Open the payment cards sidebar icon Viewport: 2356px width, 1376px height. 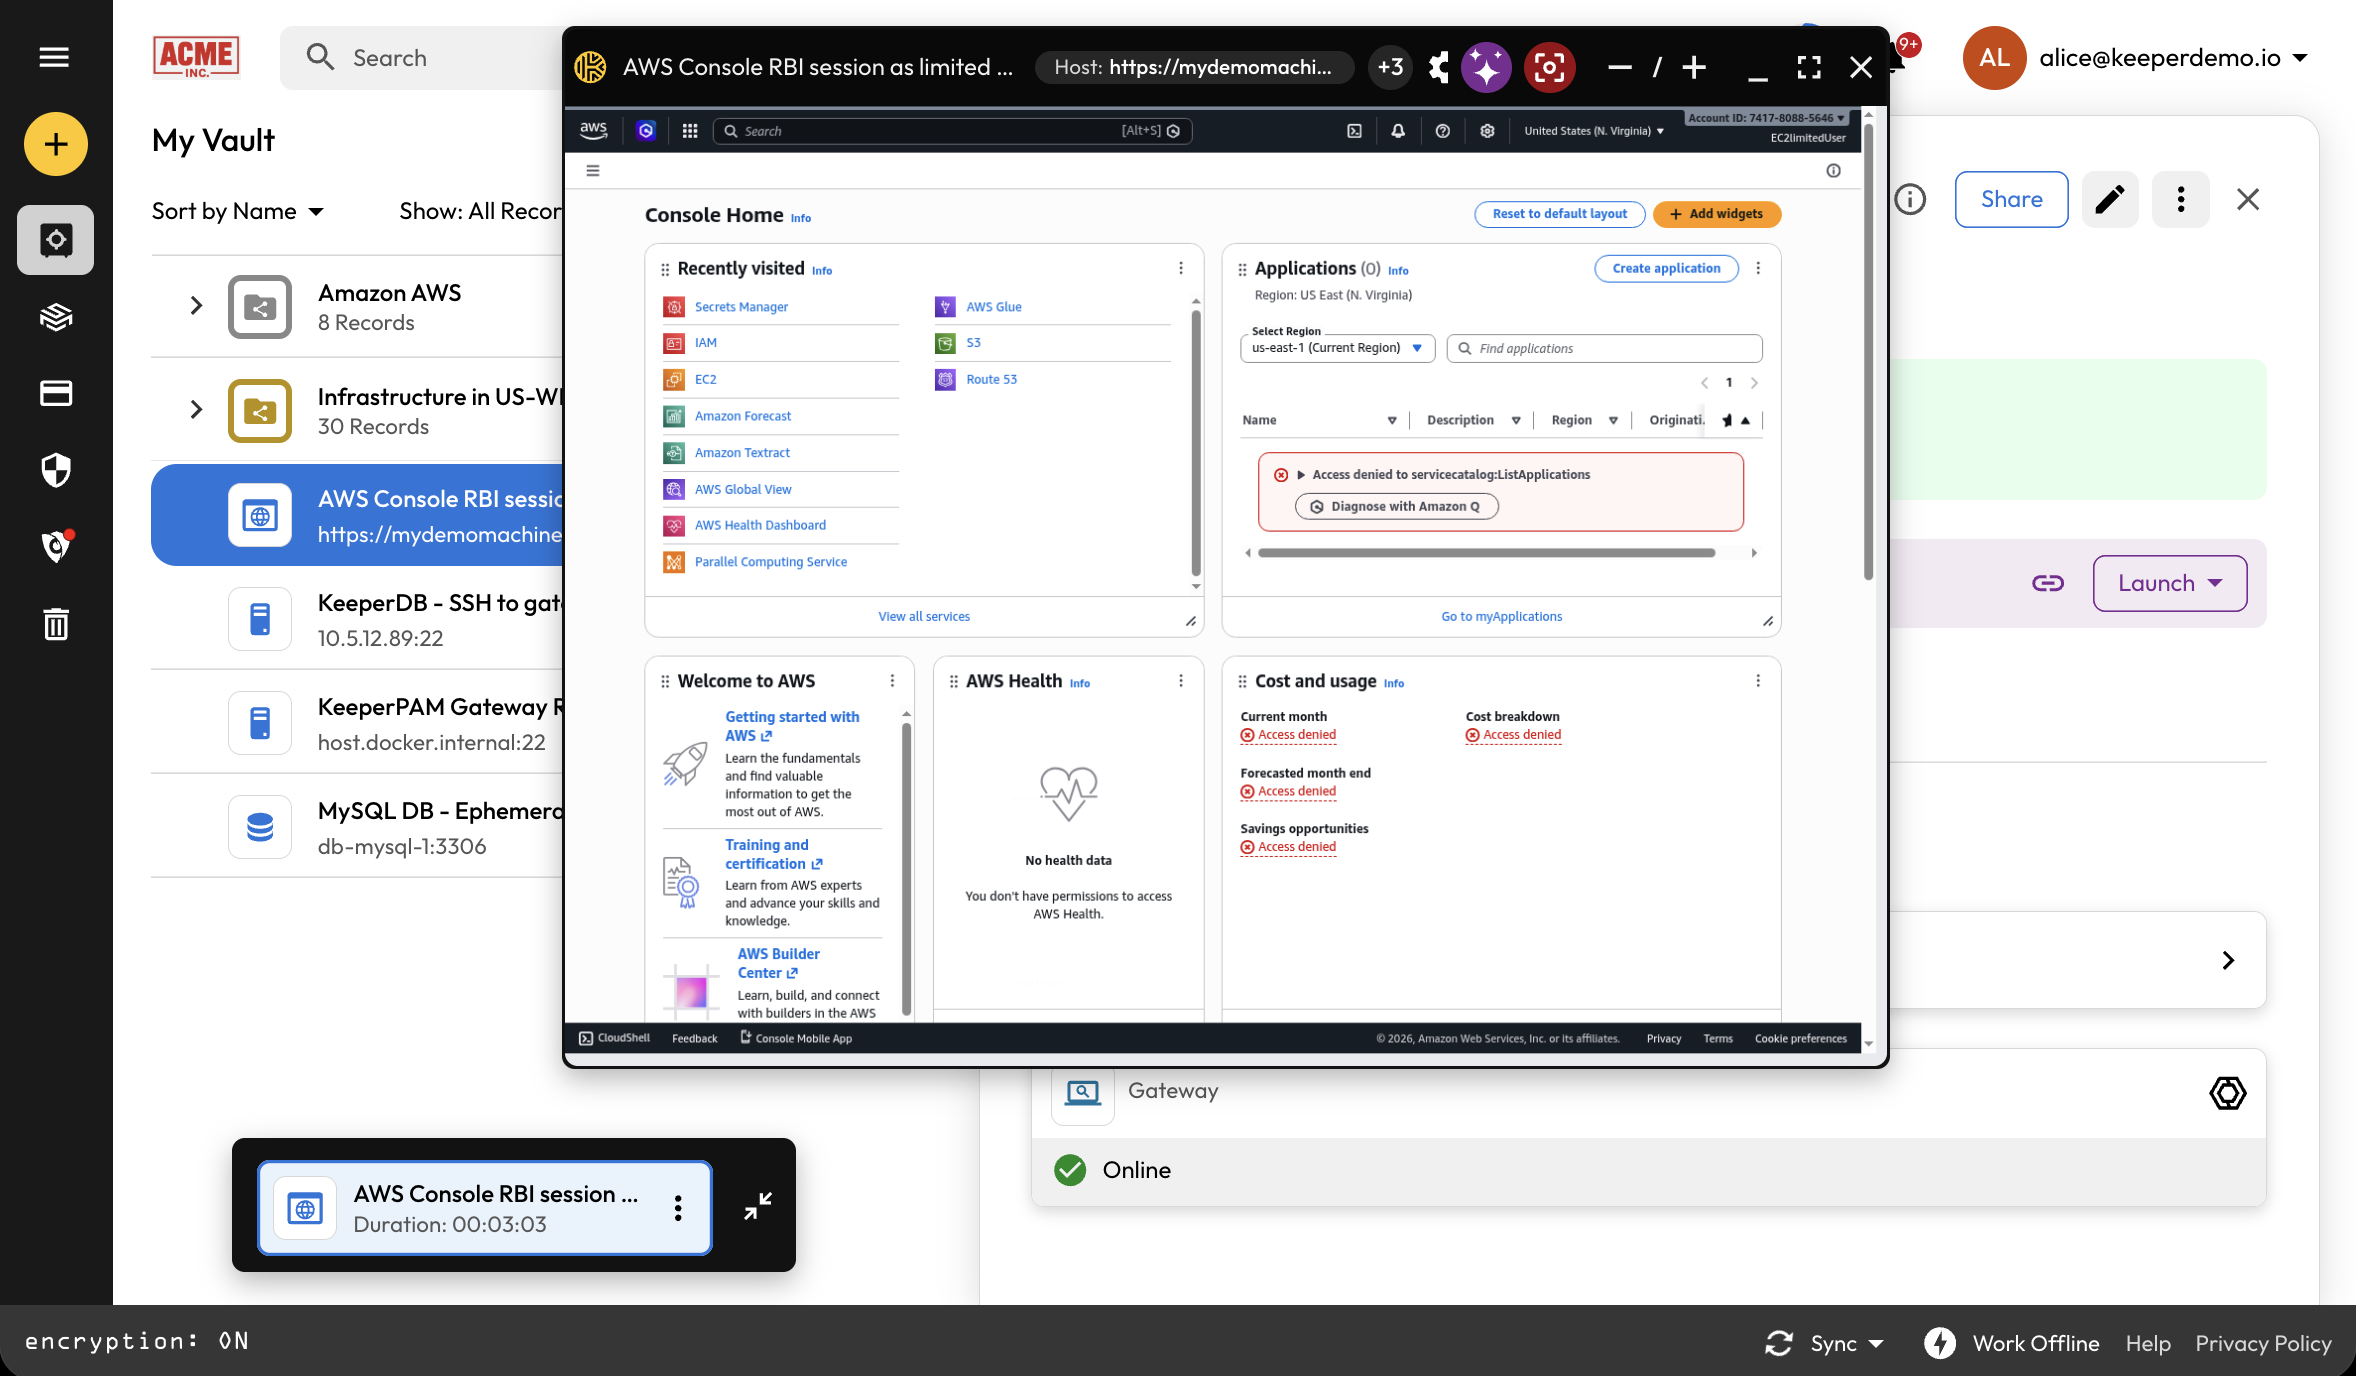tap(56, 393)
